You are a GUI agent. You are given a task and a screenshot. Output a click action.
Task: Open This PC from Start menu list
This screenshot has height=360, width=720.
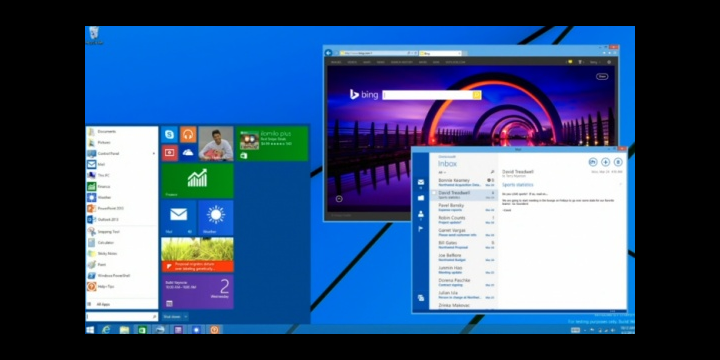(122, 175)
